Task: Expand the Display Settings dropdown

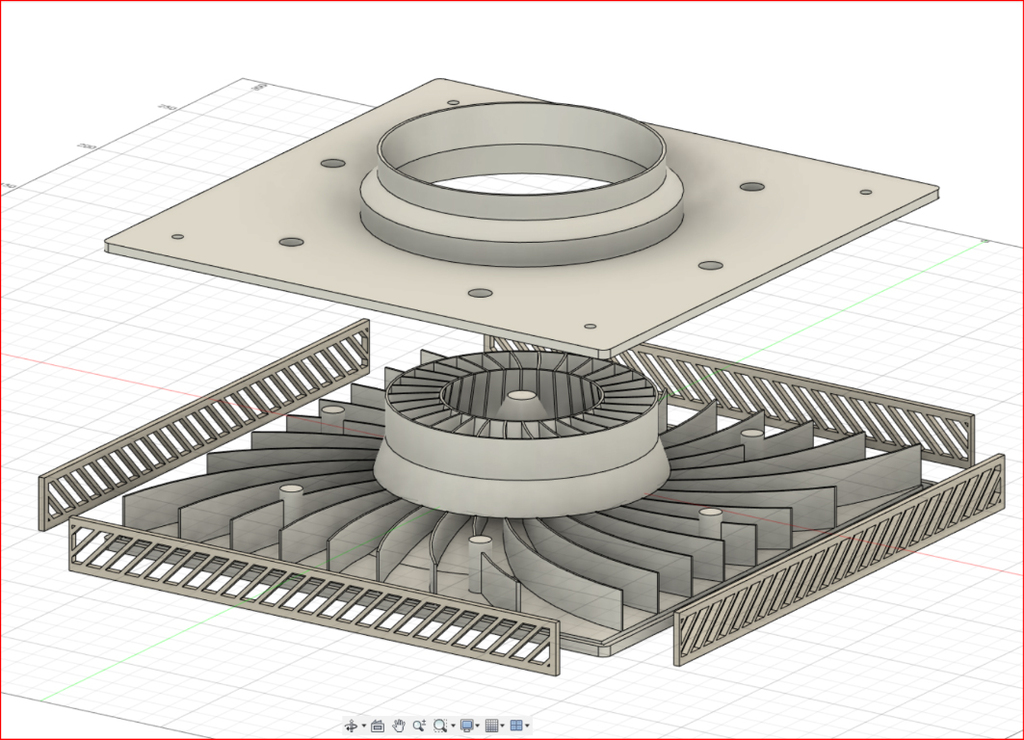Action: pos(477,726)
